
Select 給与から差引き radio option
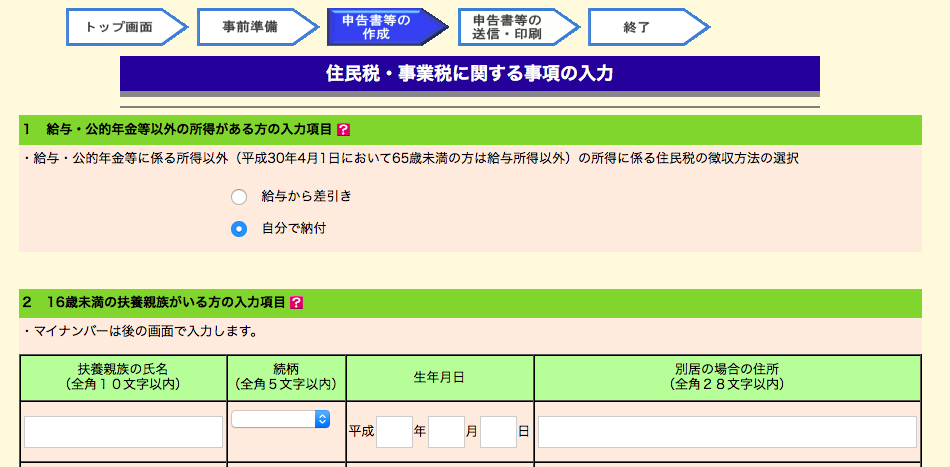pos(239,197)
